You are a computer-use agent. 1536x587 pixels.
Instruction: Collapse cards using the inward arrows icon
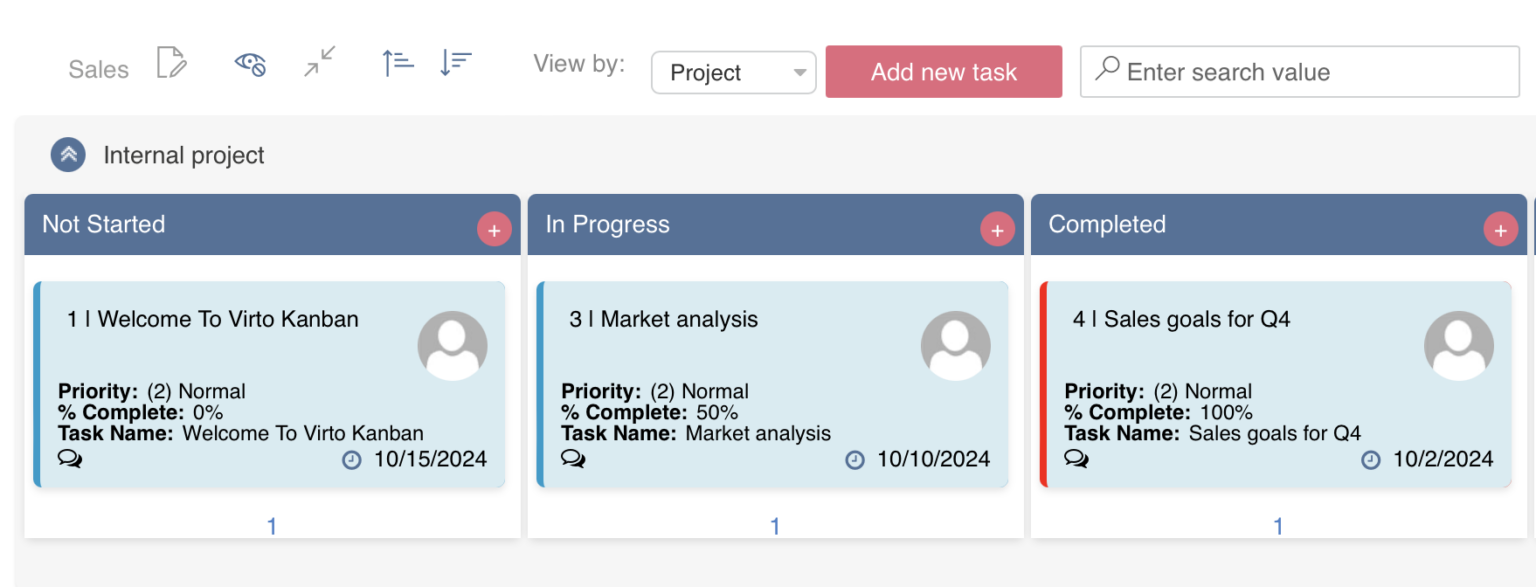point(318,63)
